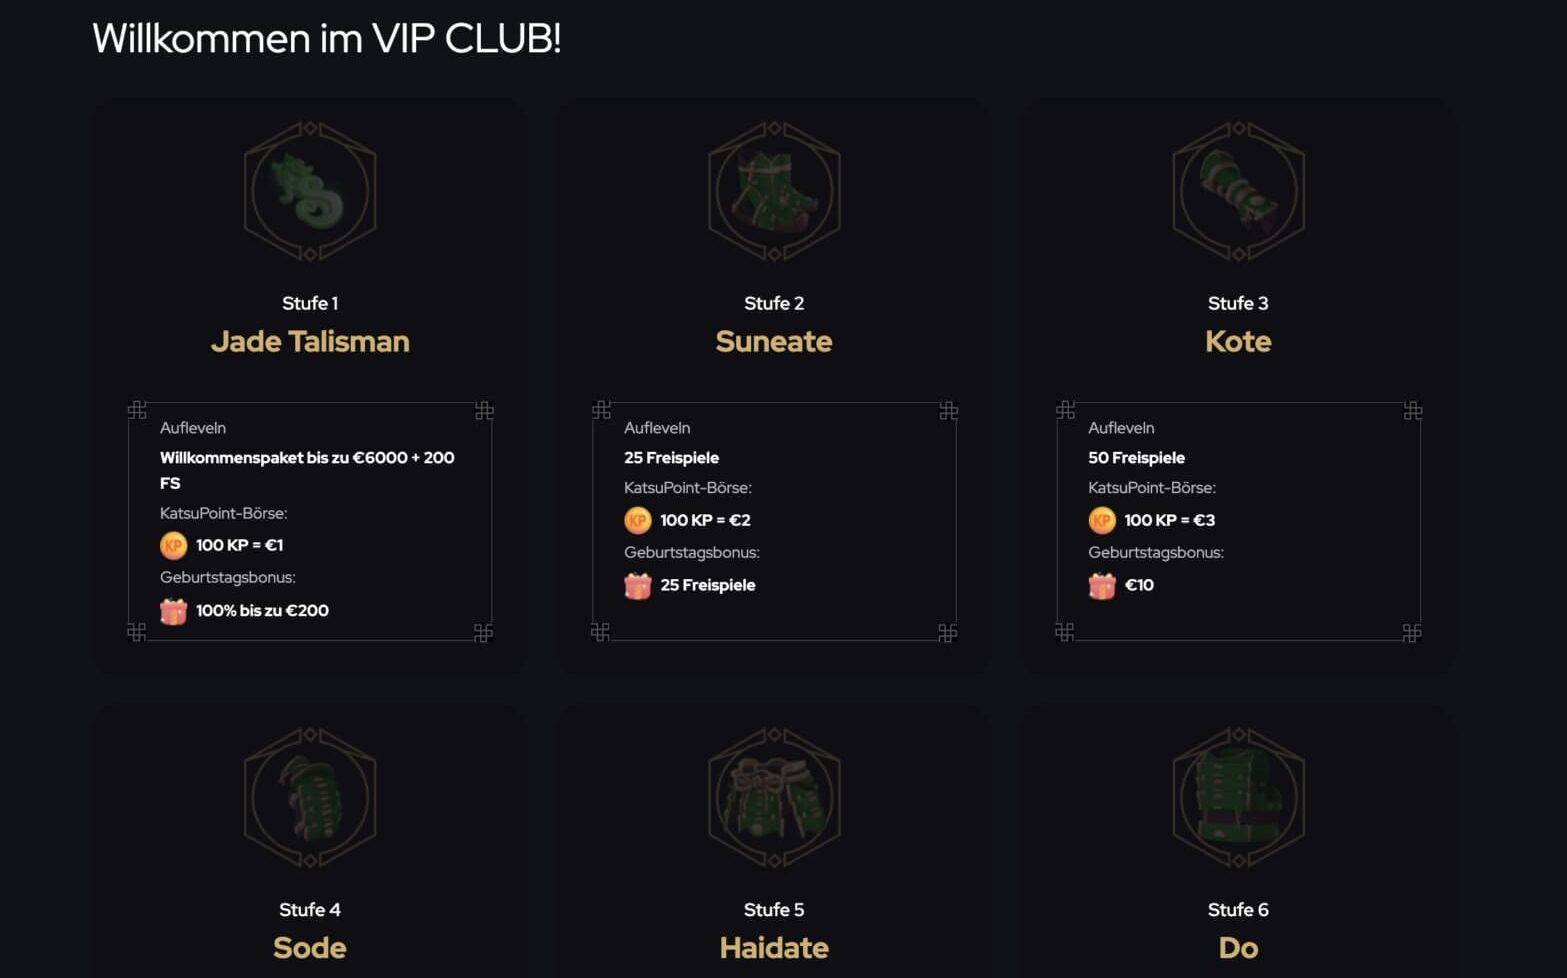This screenshot has height=978, width=1567.
Task: Click the KP coin icon on Stufe 1 card
Action: [x=172, y=545]
